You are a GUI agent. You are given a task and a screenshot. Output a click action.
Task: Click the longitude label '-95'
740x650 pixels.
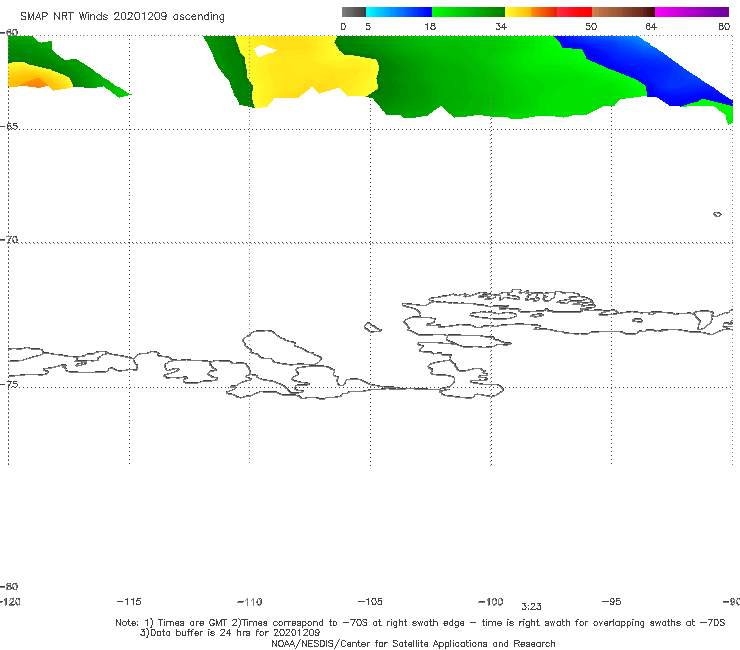[612, 602]
